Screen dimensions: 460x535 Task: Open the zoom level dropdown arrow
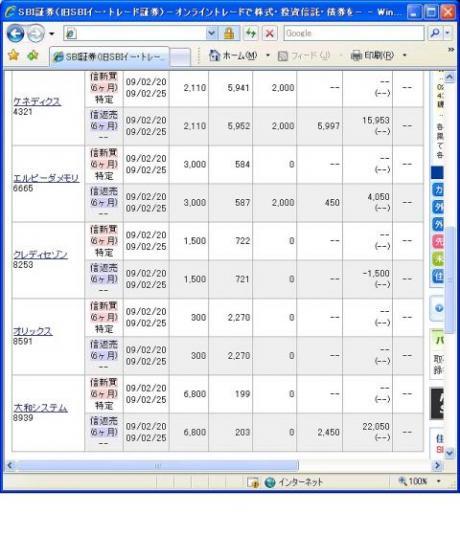point(439,481)
